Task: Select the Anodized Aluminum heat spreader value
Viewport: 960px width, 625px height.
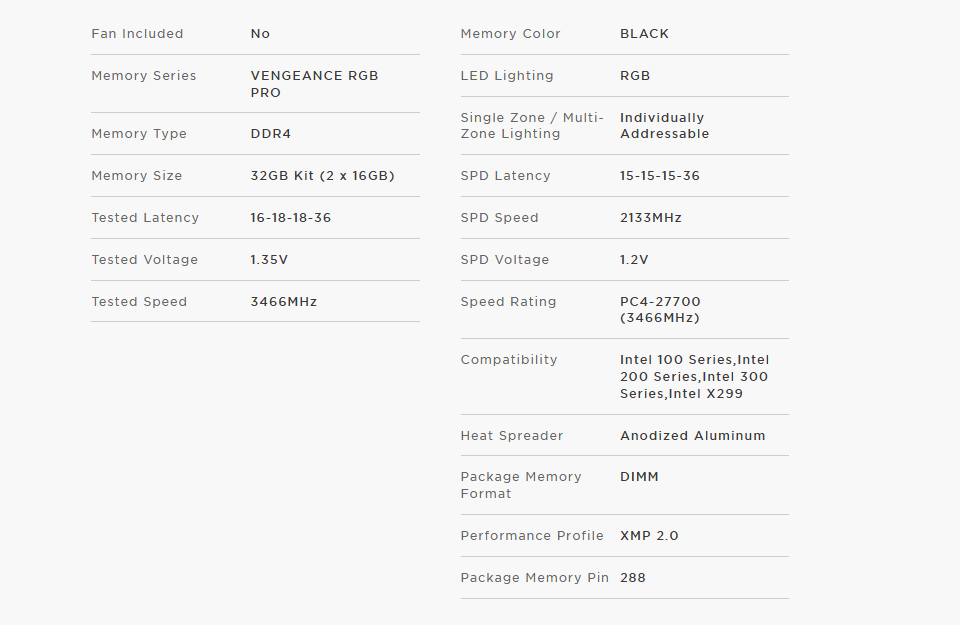Action: pos(692,435)
